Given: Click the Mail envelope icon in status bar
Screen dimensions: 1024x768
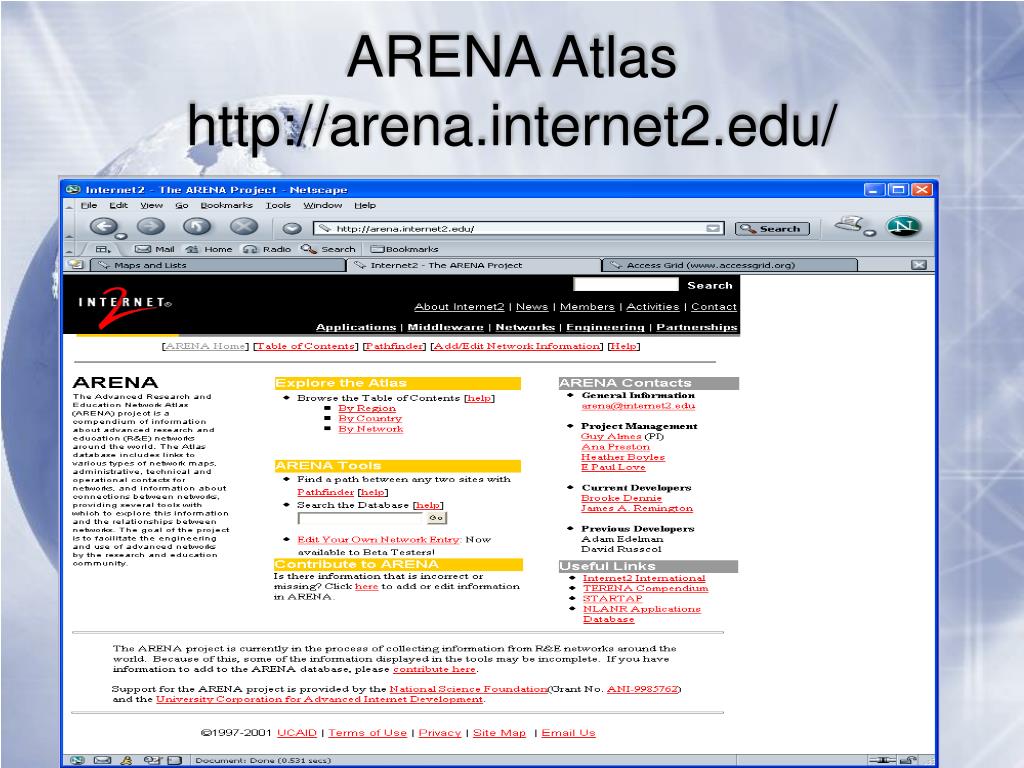Looking at the screenshot, I should coord(103,760).
